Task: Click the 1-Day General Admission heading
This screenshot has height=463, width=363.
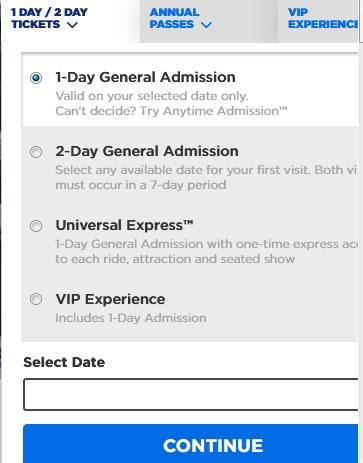Action: pyautogui.click(x=146, y=77)
